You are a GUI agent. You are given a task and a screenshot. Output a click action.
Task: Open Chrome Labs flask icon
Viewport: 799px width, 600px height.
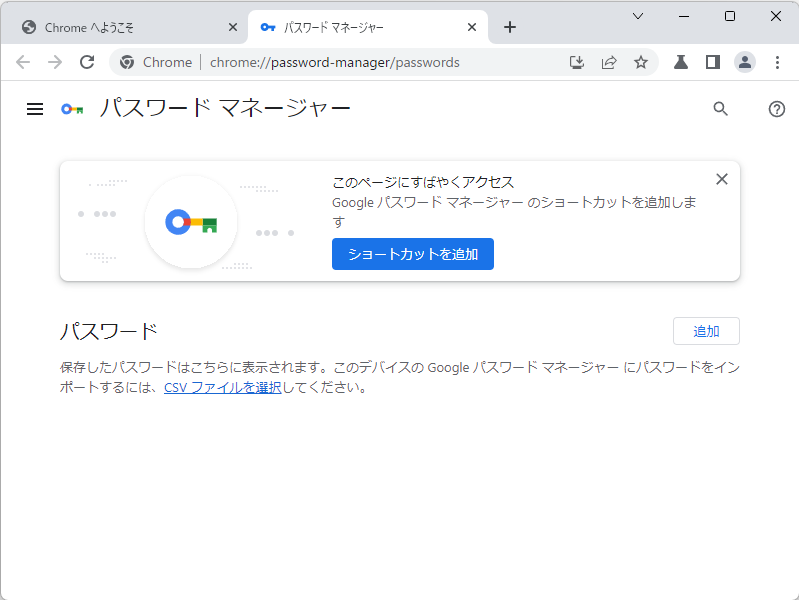click(681, 62)
